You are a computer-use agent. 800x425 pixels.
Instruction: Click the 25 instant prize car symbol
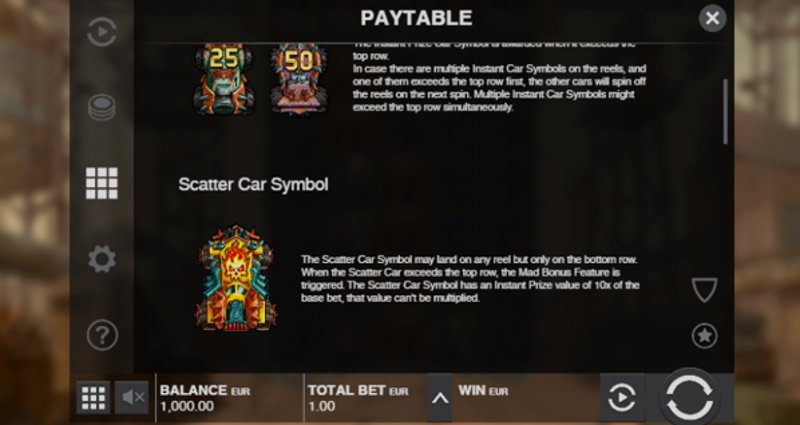[224, 79]
